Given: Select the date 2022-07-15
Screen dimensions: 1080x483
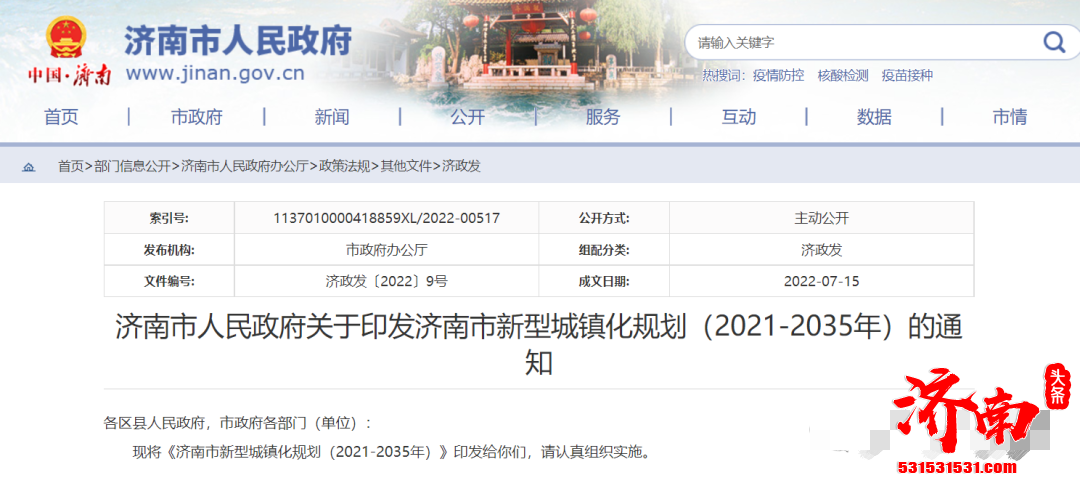Looking at the screenshot, I should coord(822,281).
